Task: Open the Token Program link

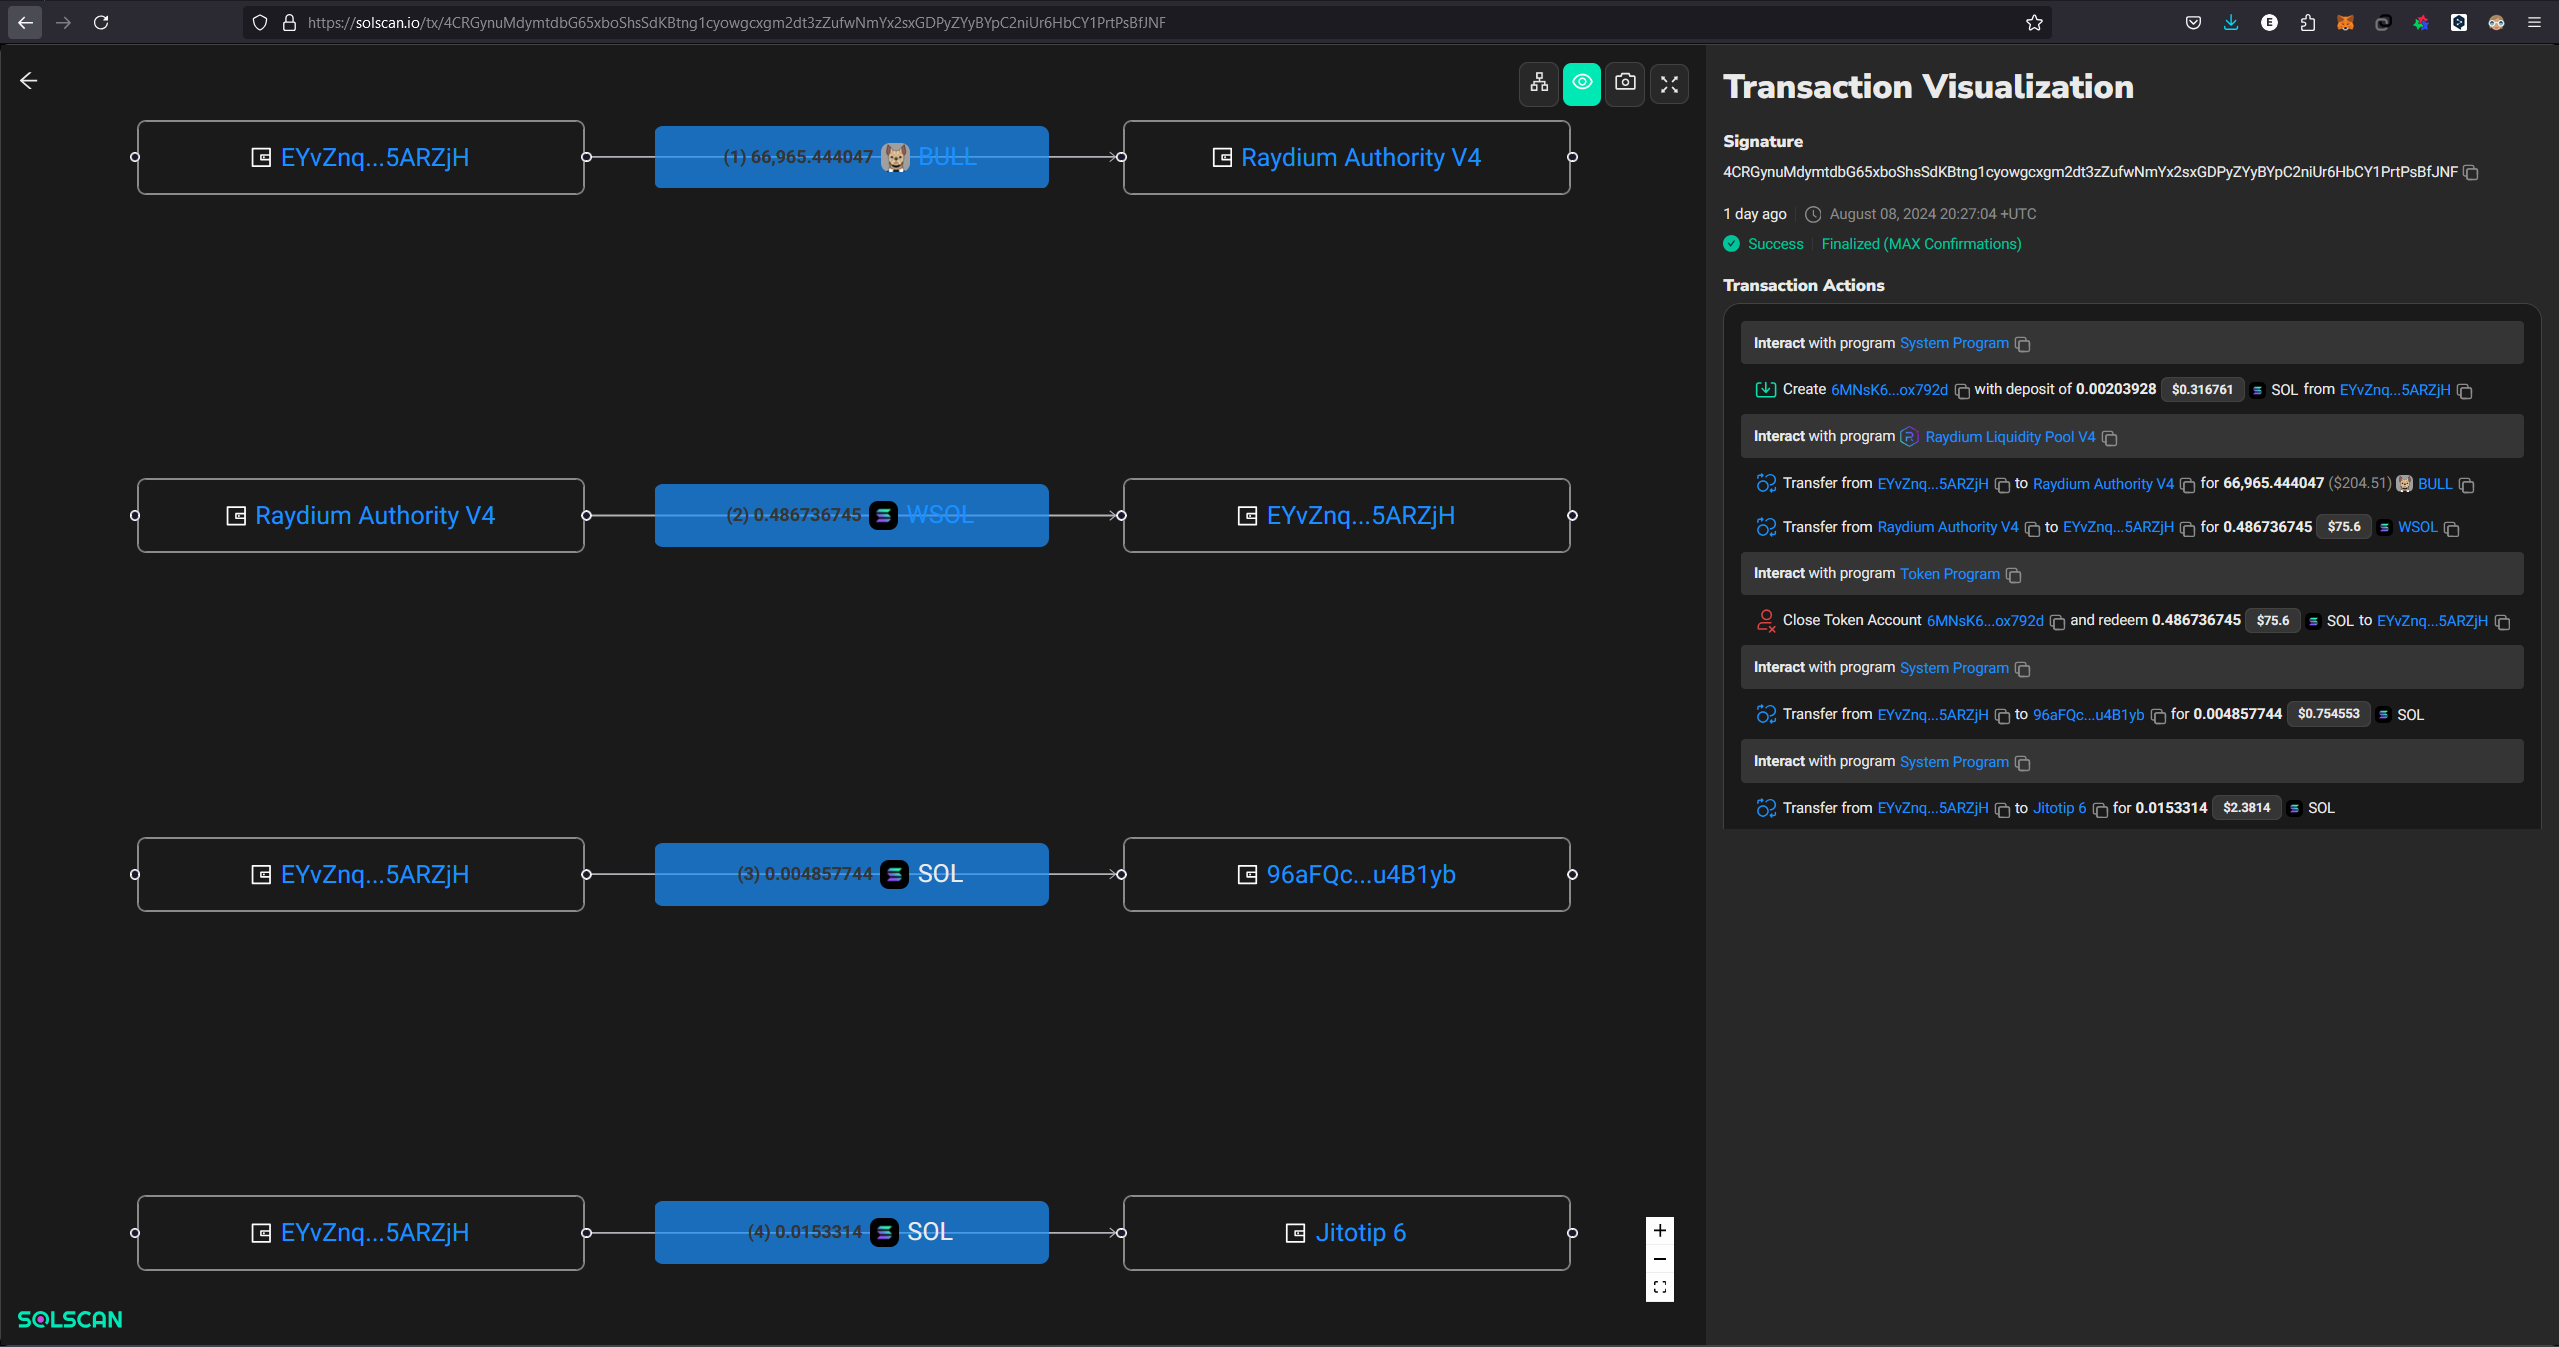Action: click(1949, 574)
